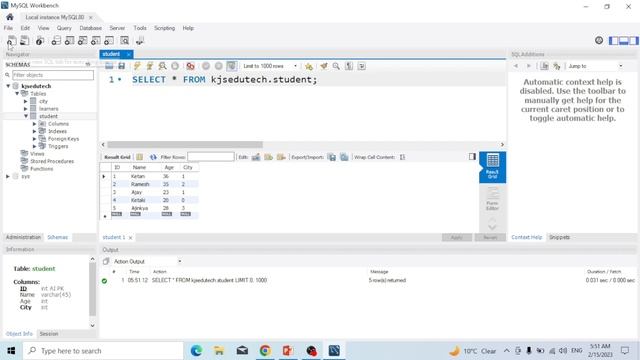Image resolution: width=640 pixels, height=360 pixels.
Task: Switch to the Administration tab
Action: point(23,237)
